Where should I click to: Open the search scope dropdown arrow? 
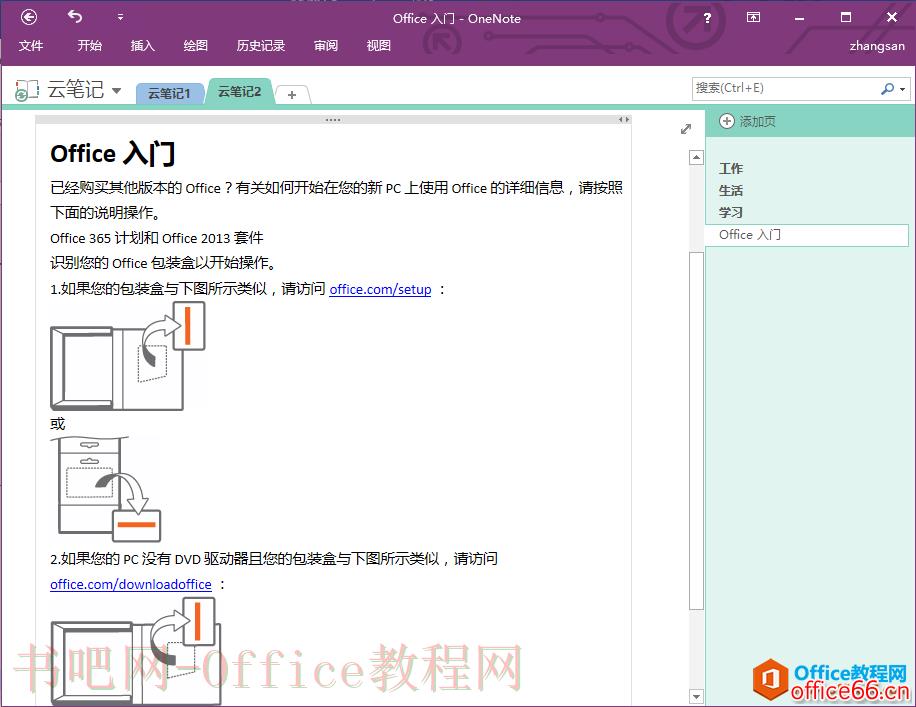(903, 89)
